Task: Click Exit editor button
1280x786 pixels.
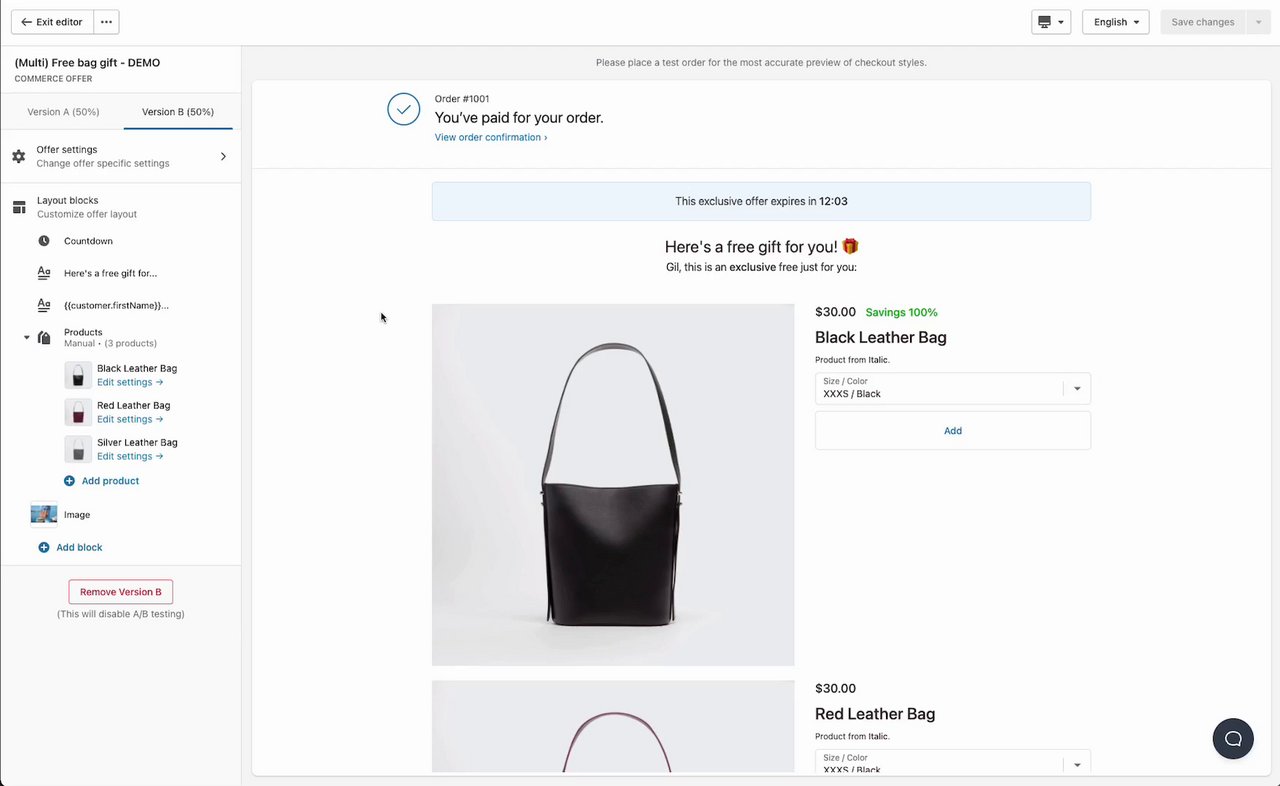Action: tap(52, 22)
